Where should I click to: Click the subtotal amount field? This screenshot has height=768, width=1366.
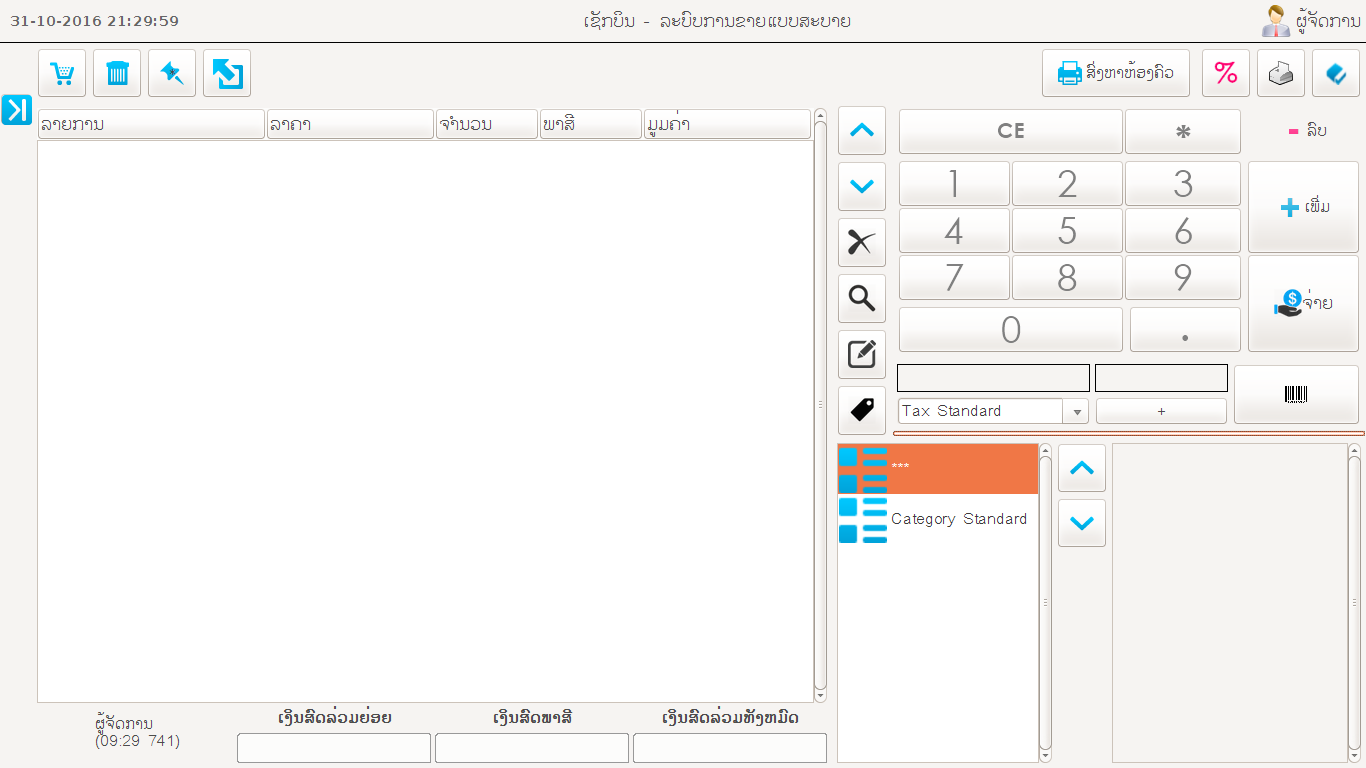point(334,748)
